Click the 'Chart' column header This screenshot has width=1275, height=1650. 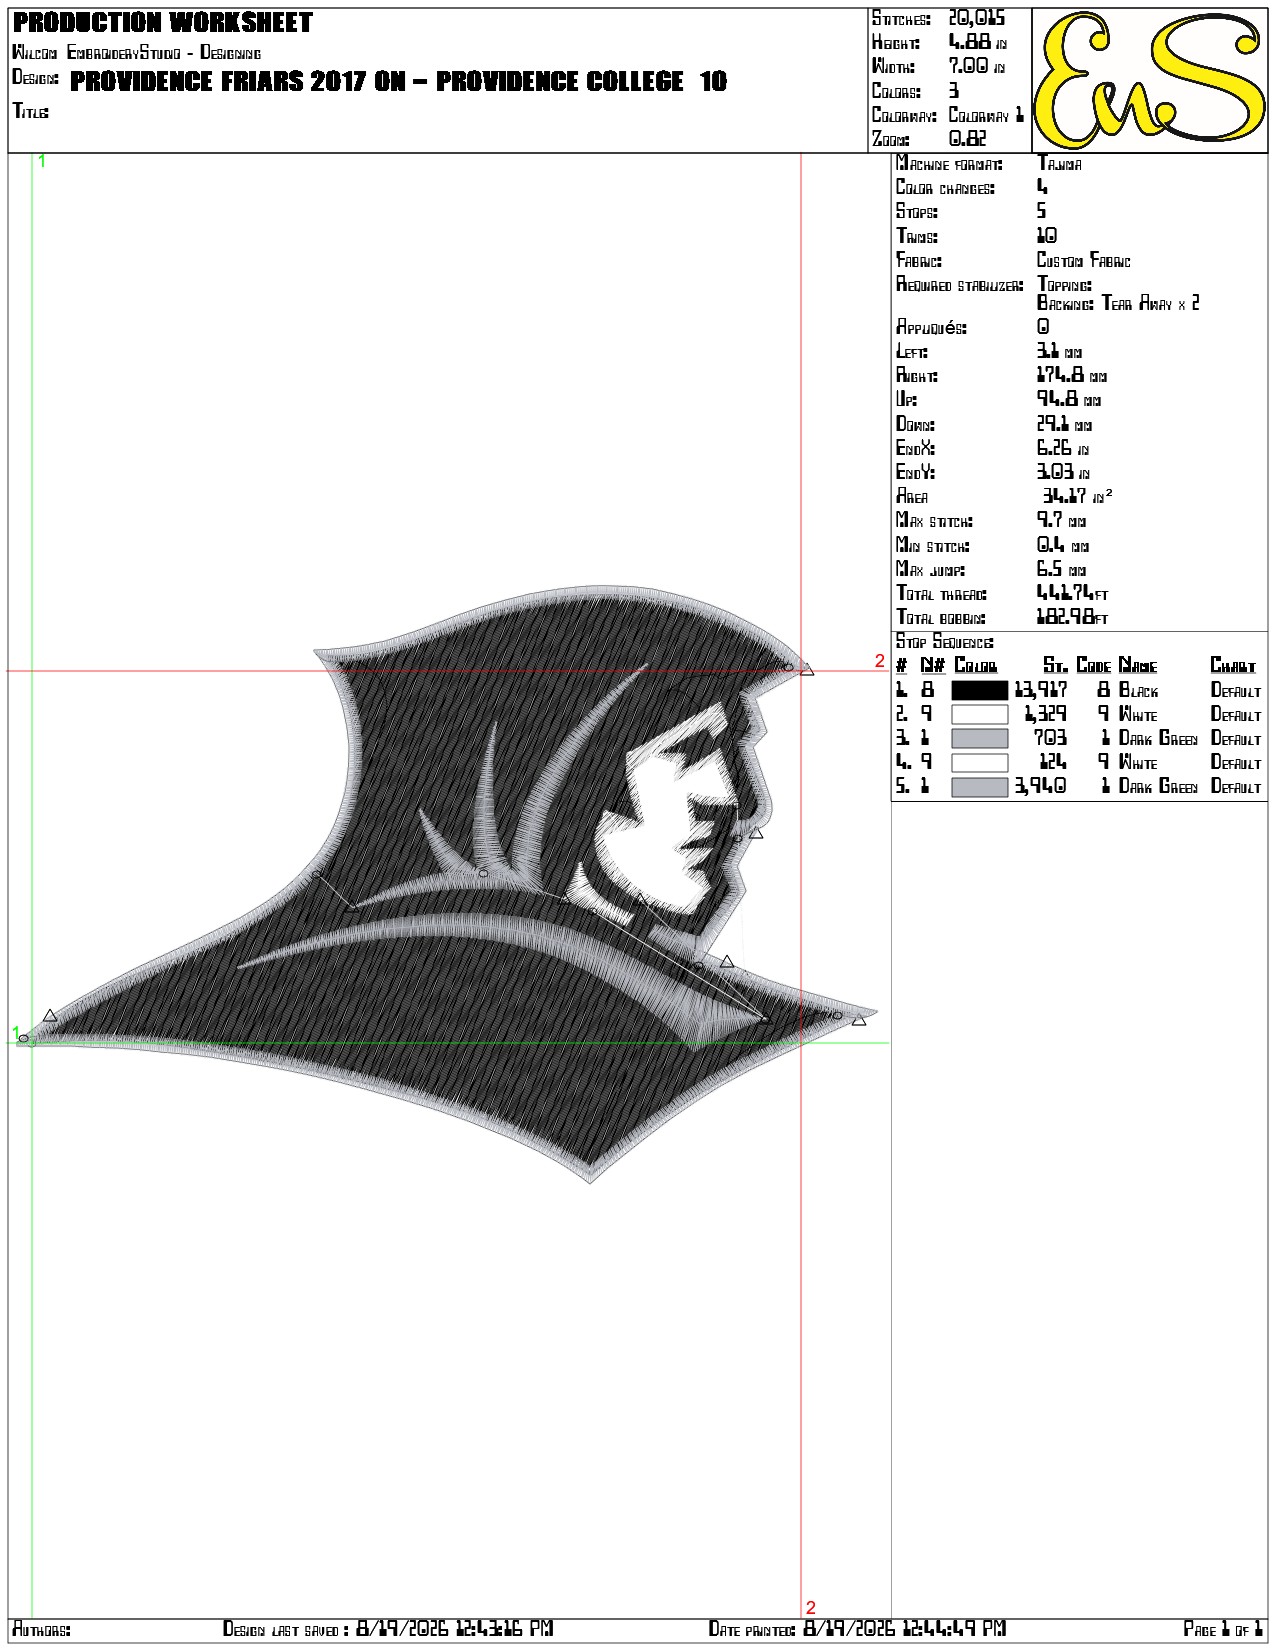(x=1233, y=665)
